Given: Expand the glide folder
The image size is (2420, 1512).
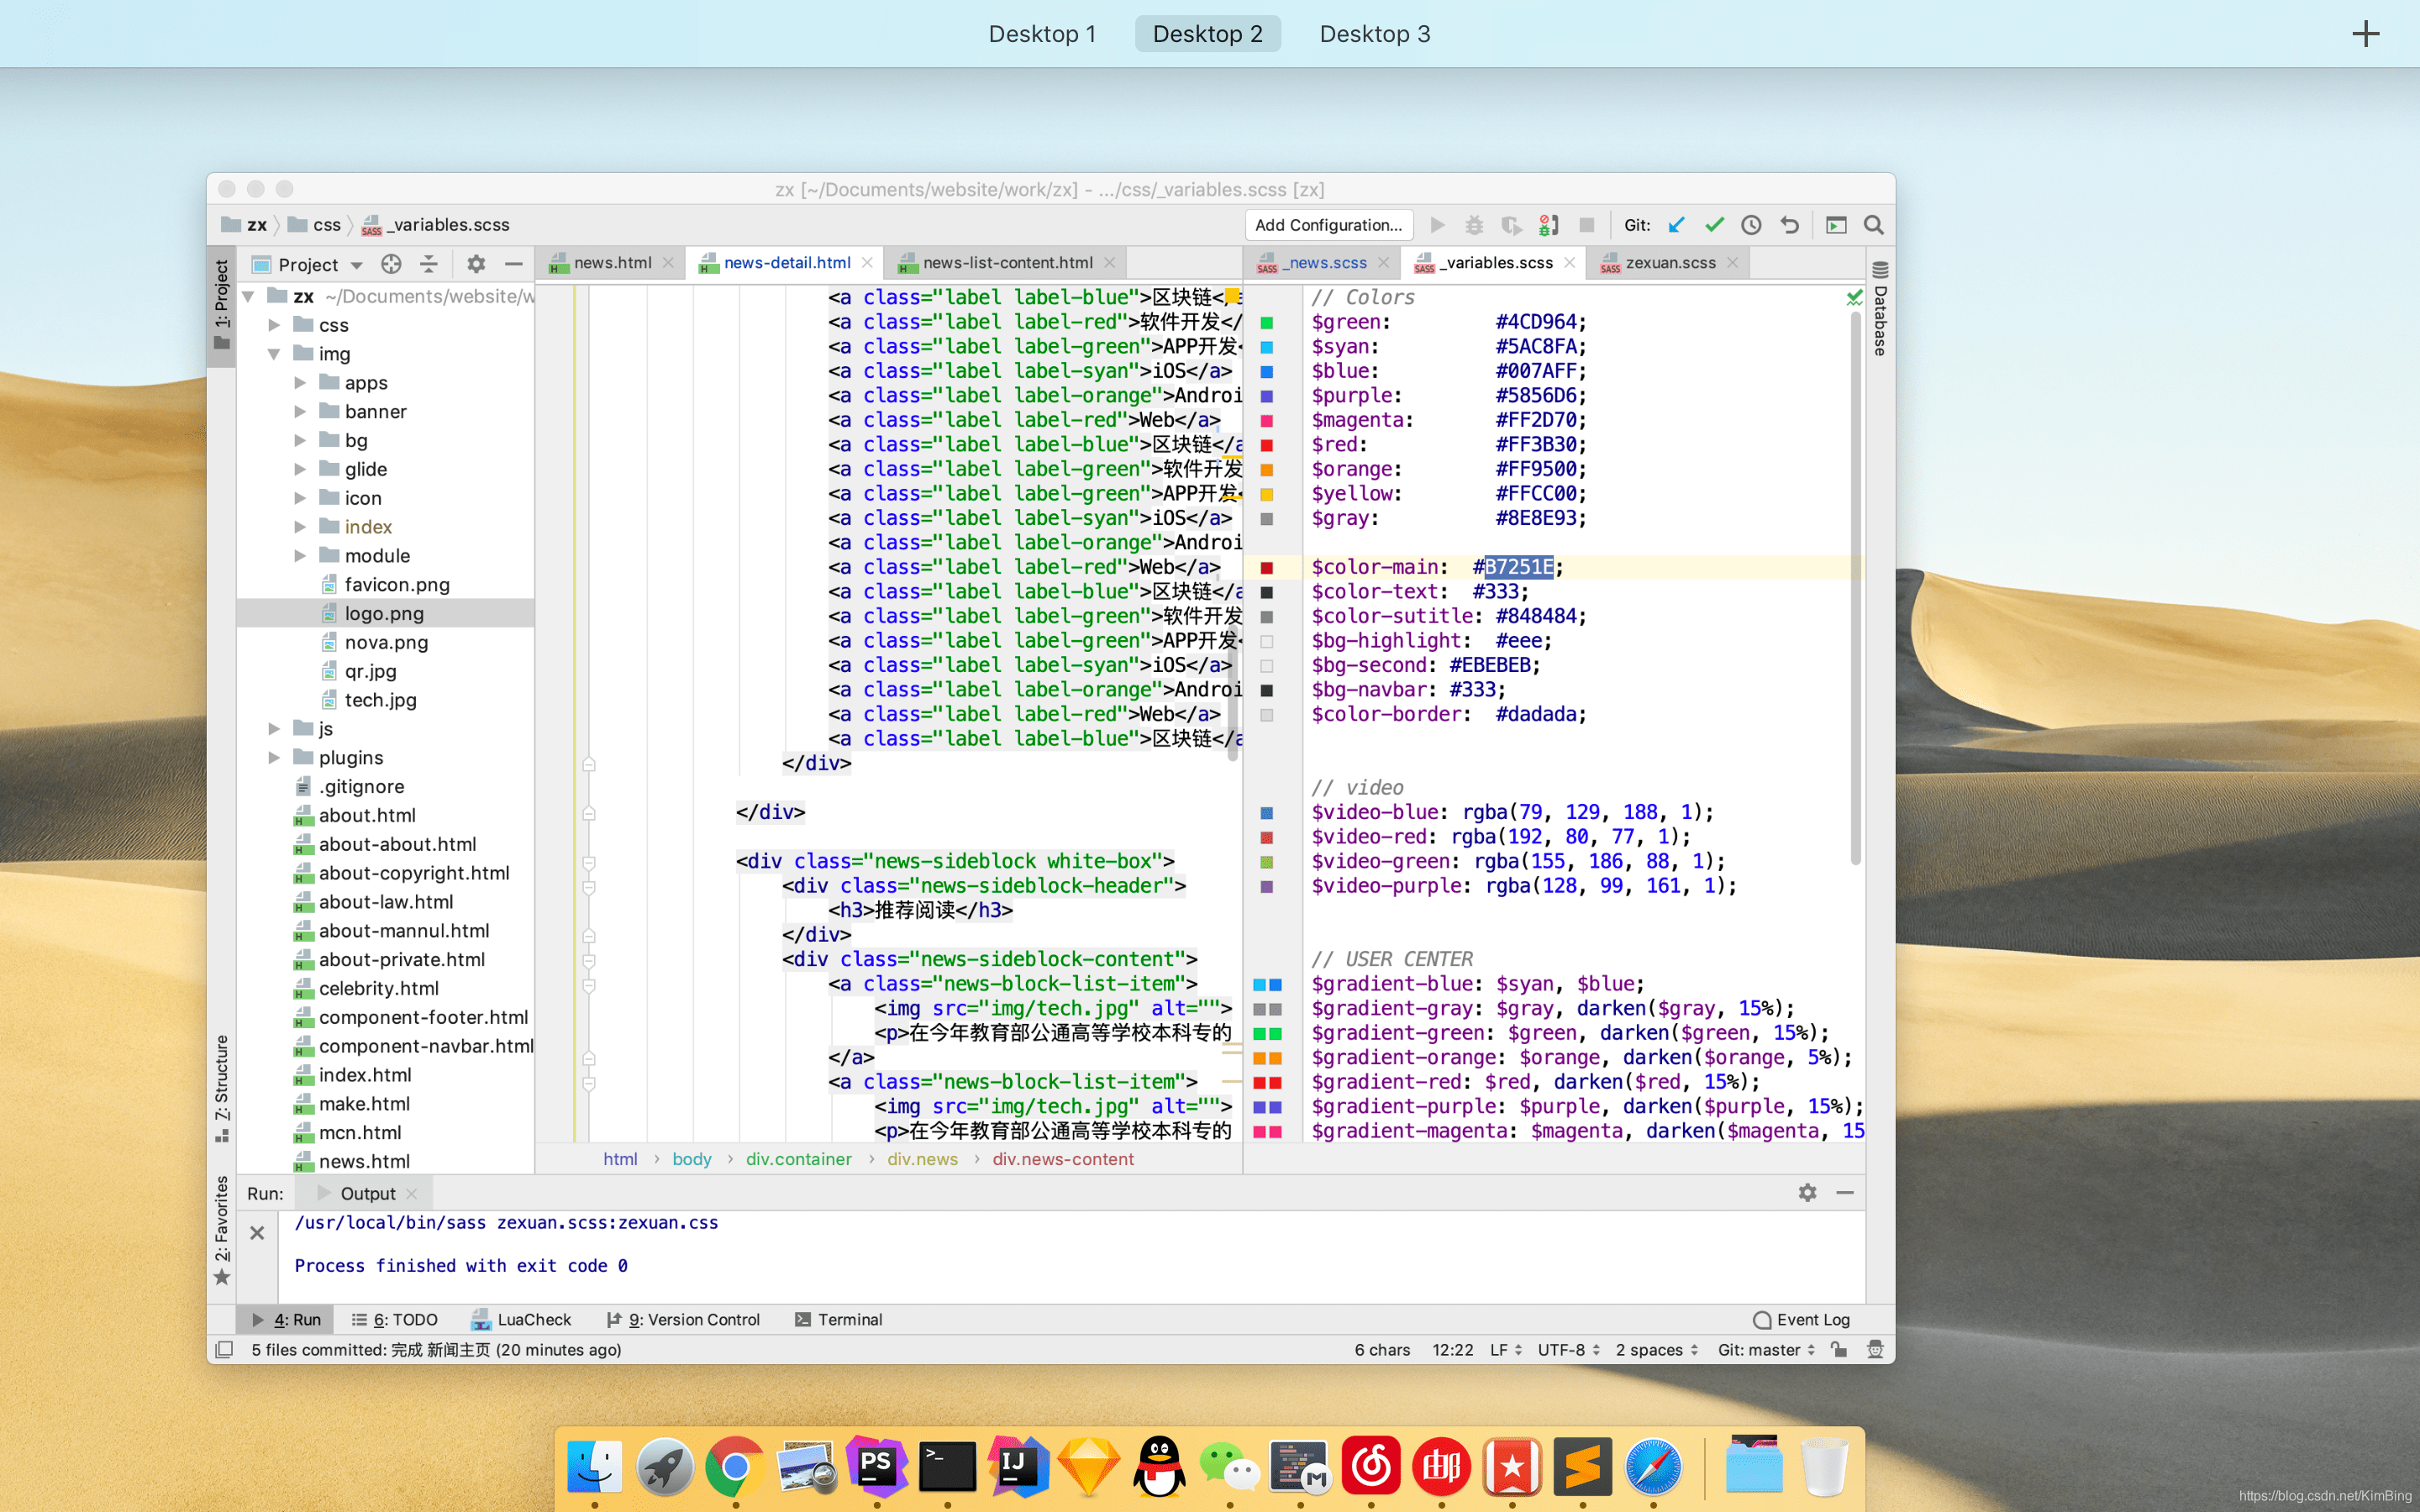Looking at the screenshot, I should pos(300,469).
